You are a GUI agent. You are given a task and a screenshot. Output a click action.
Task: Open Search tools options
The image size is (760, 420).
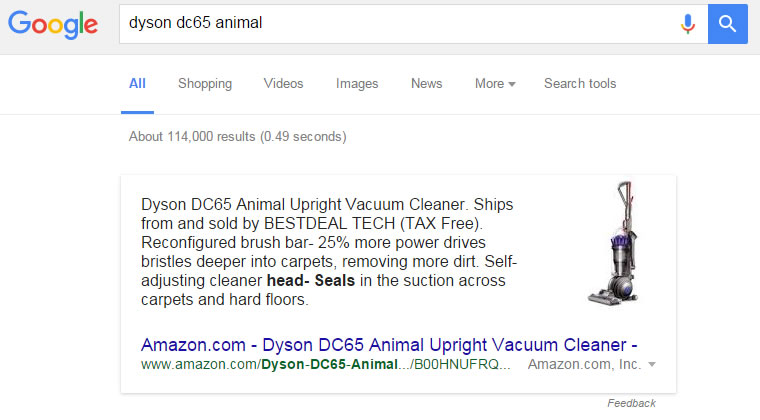point(580,84)
